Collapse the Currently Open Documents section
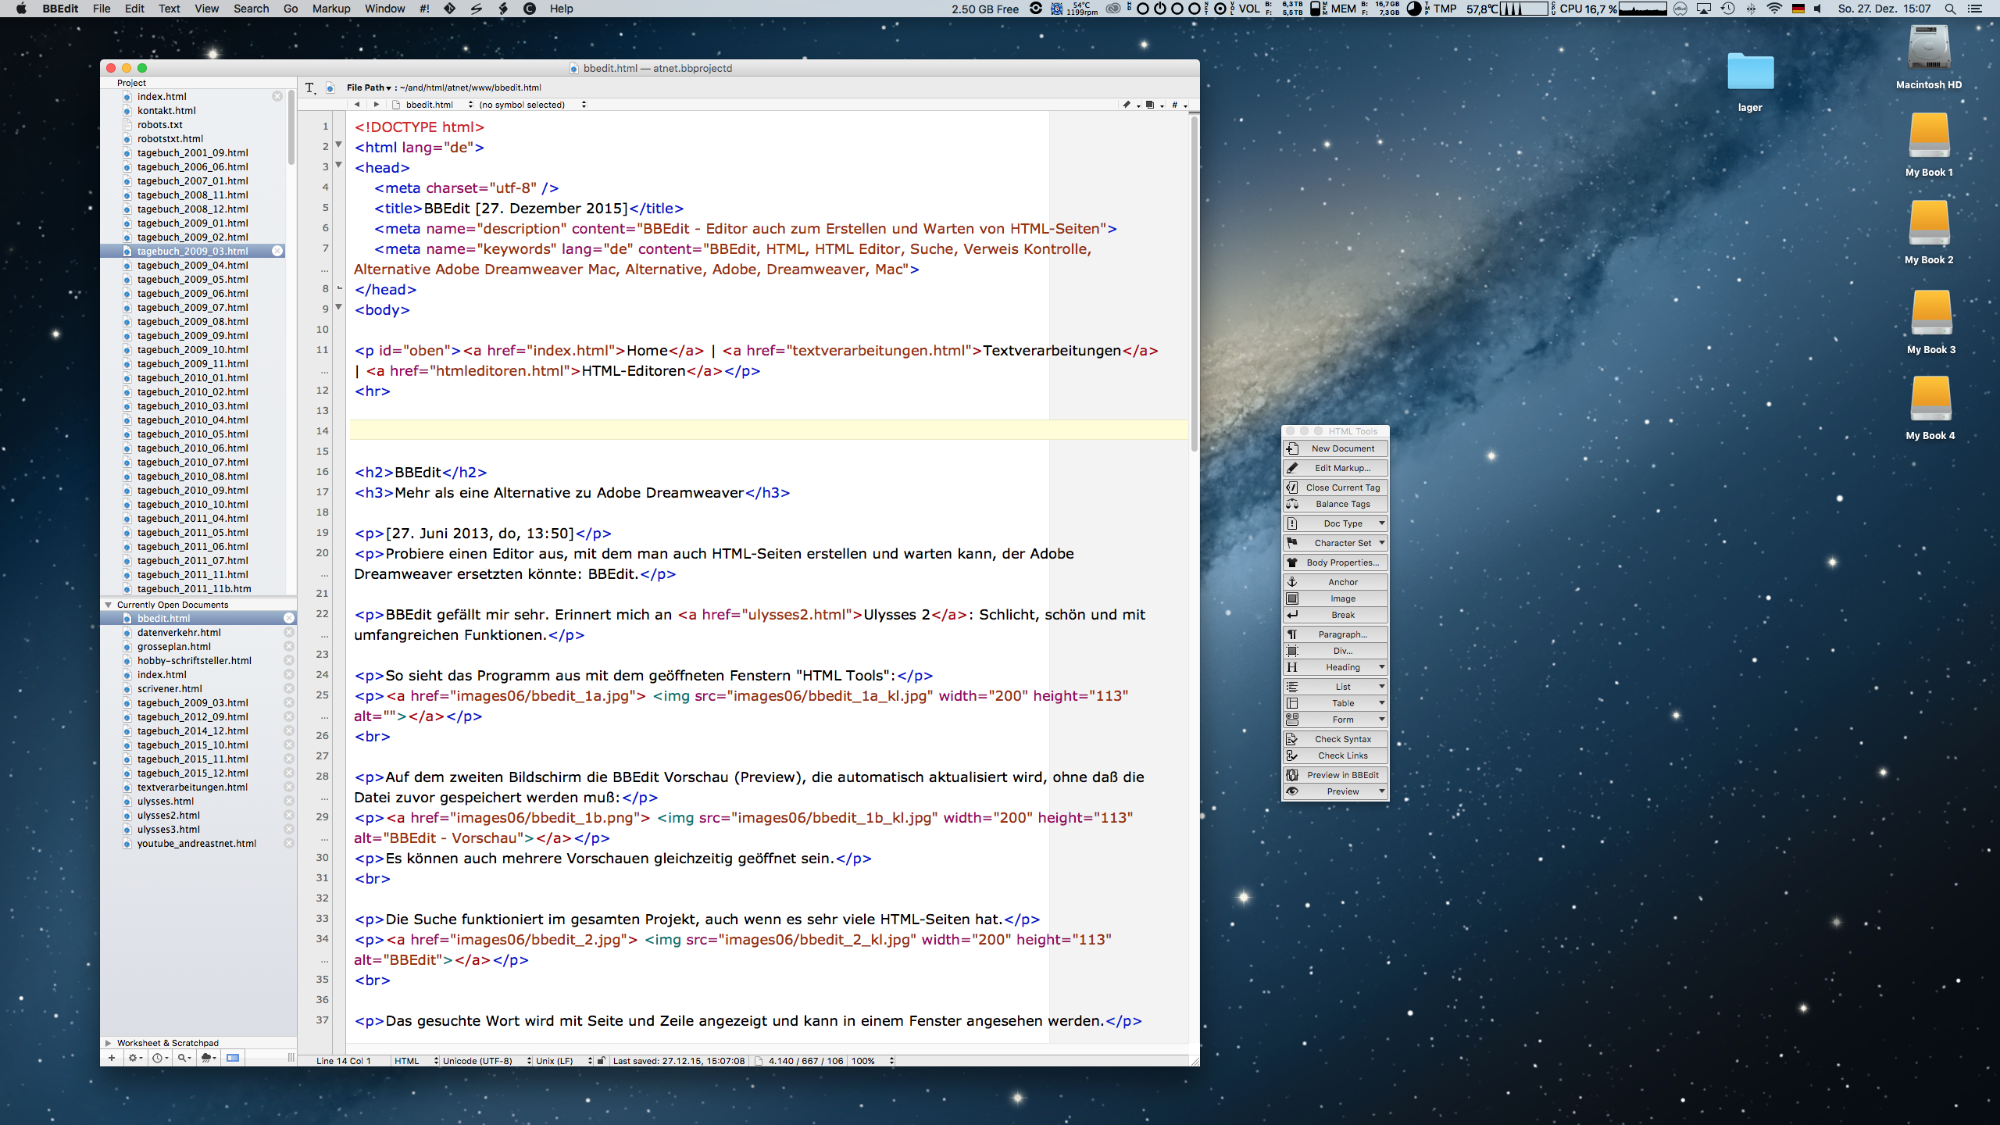This screenshot has height=1125, width=2000. click(108, 605)
